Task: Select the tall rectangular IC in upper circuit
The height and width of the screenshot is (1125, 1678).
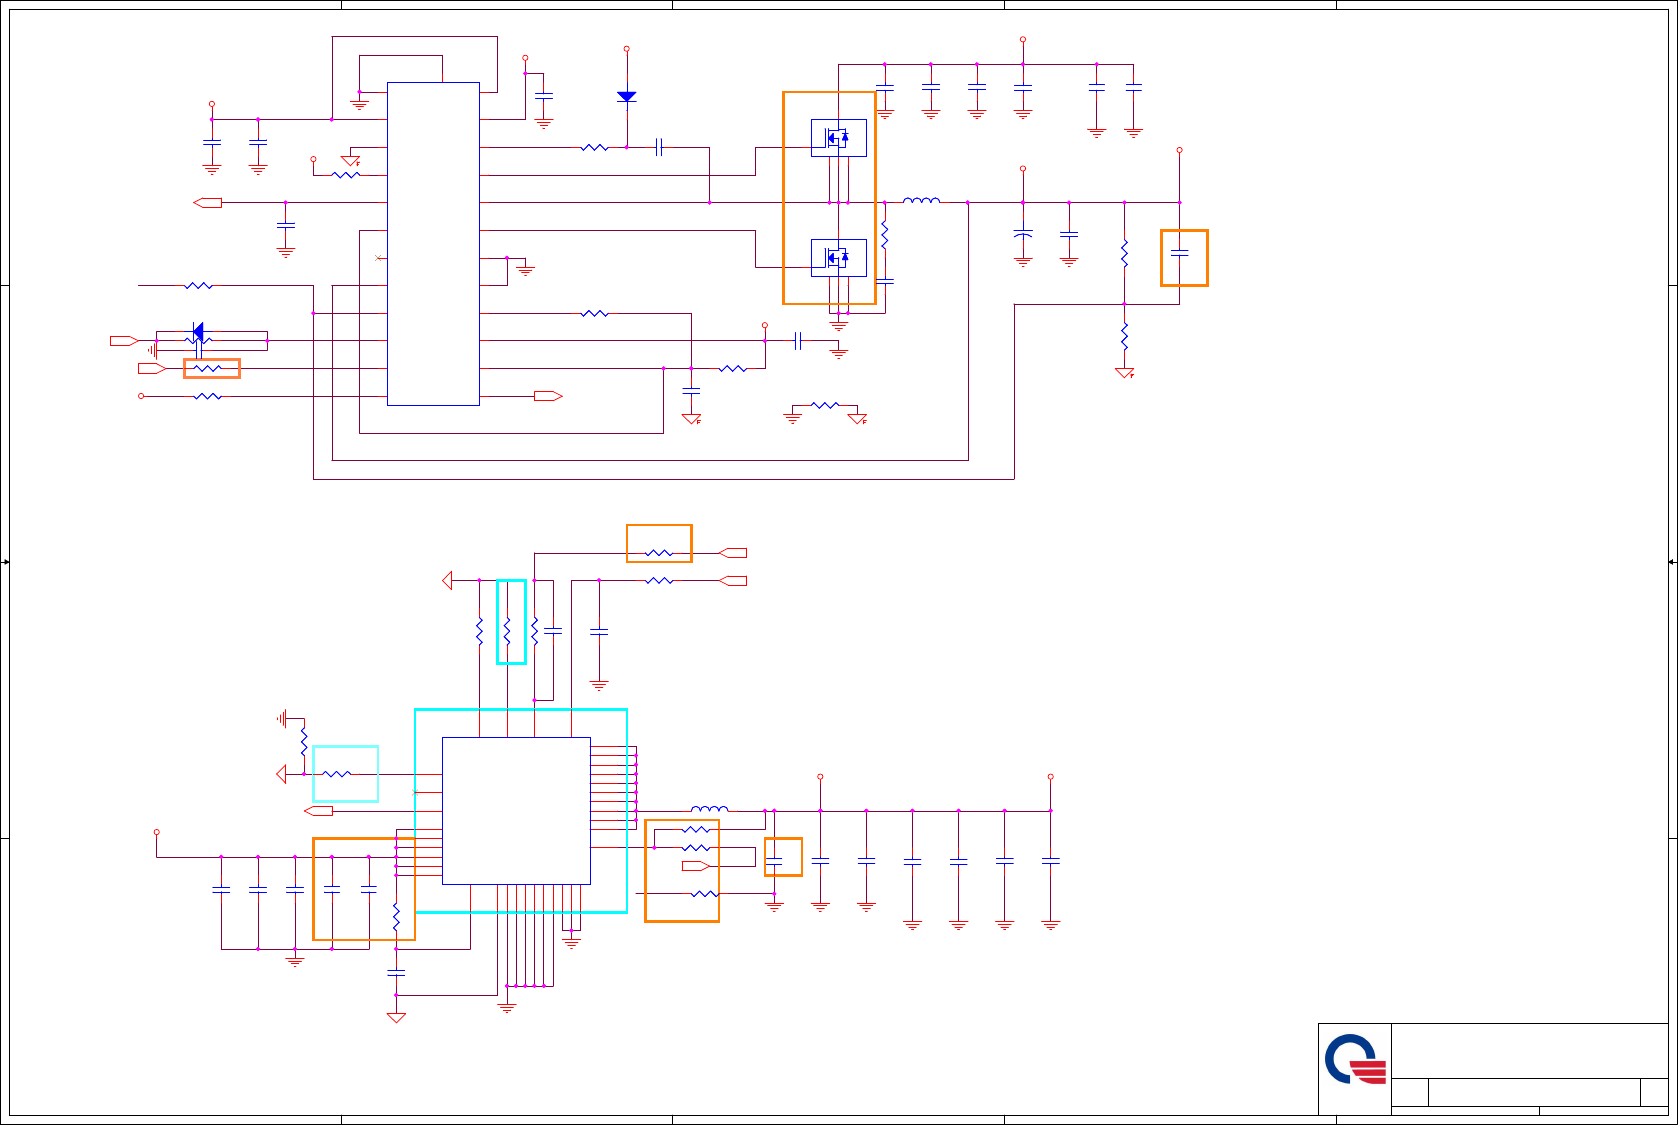Action: 433,244
